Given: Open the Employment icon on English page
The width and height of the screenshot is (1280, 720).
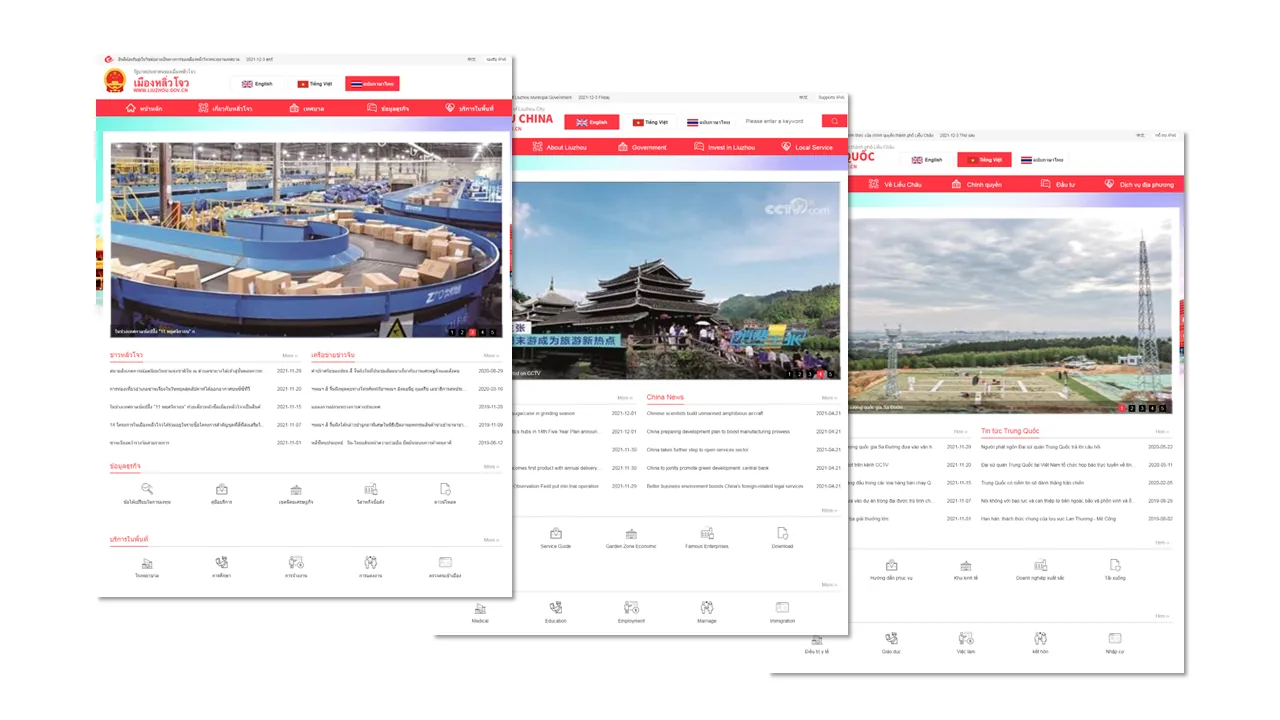Looking at the screenshot, I should pyautogui.click(x=631, y=608).
